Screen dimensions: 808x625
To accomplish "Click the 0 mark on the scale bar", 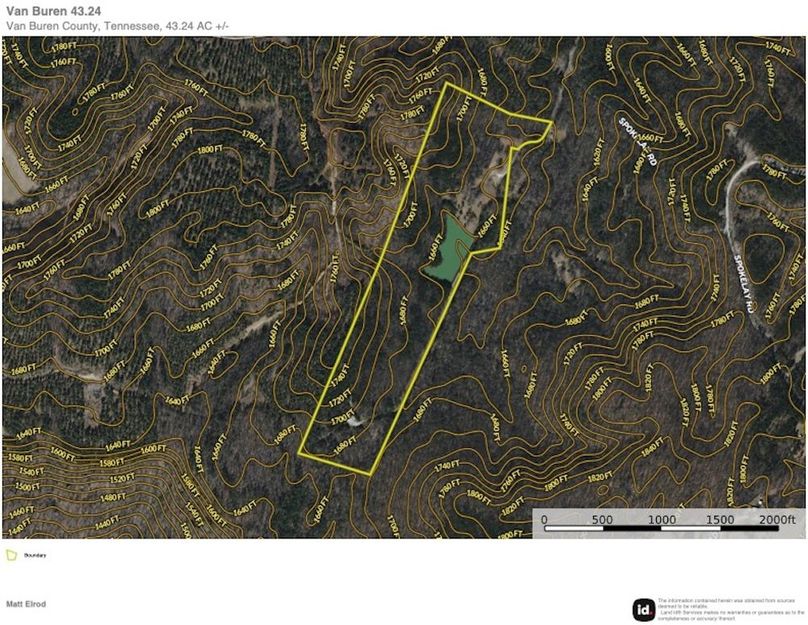I will 545,520.
